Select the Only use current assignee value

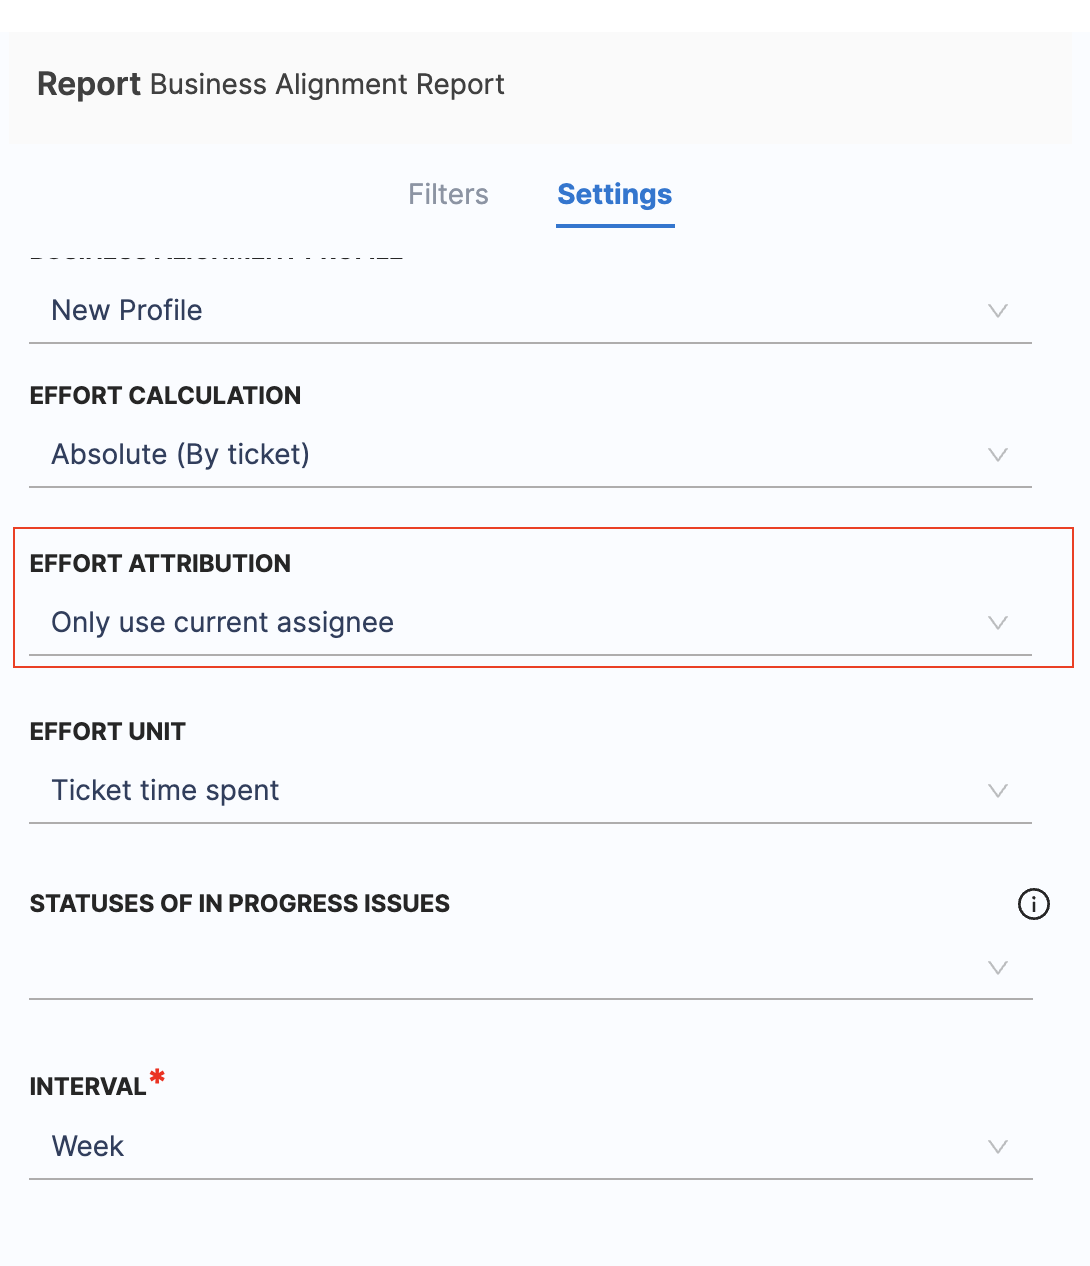[222, 623]
